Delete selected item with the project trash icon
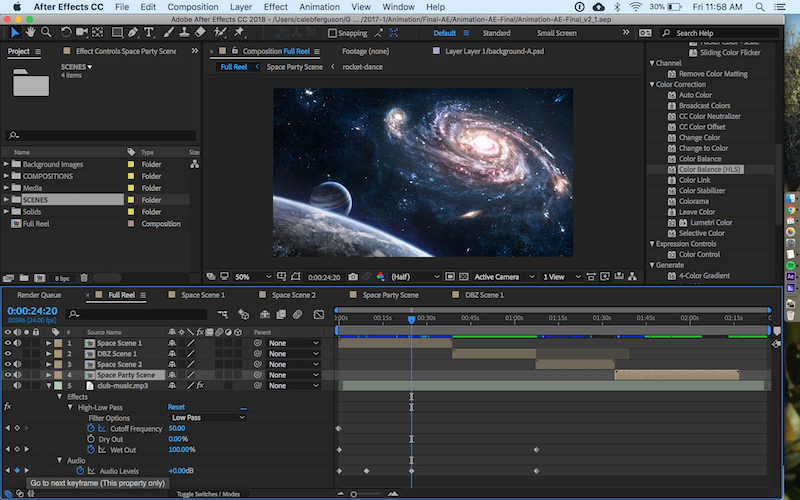The image size is (800, 500). click(84, 277)
